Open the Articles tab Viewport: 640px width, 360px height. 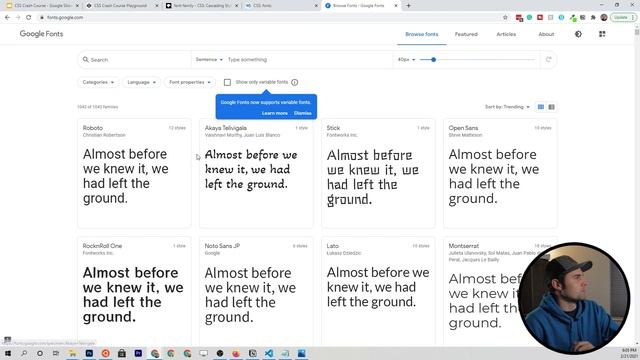506,34
